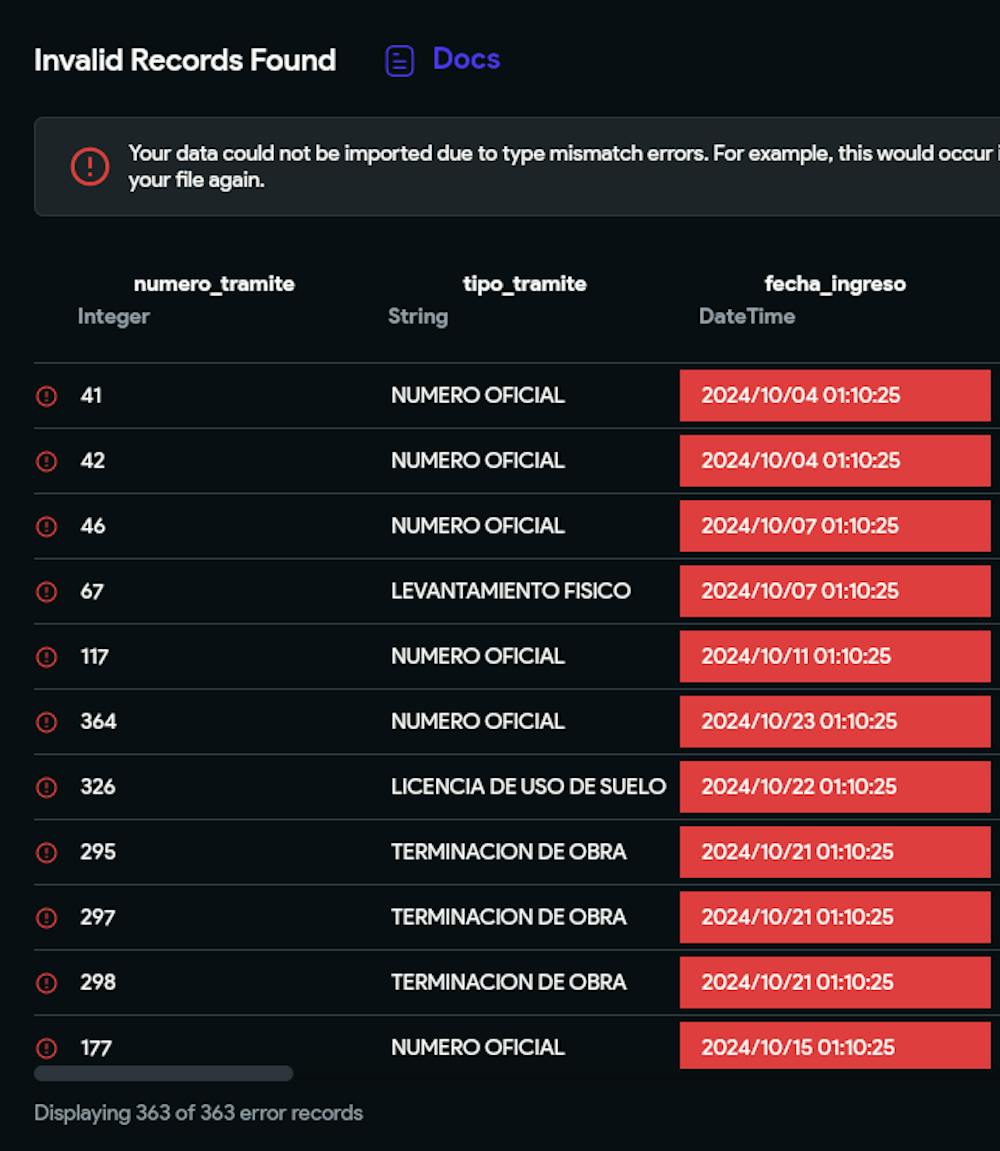Viewport: 1000px width, 1151px height.
Task: Click the error icon for record 41
Action: [x=46, y=396]
